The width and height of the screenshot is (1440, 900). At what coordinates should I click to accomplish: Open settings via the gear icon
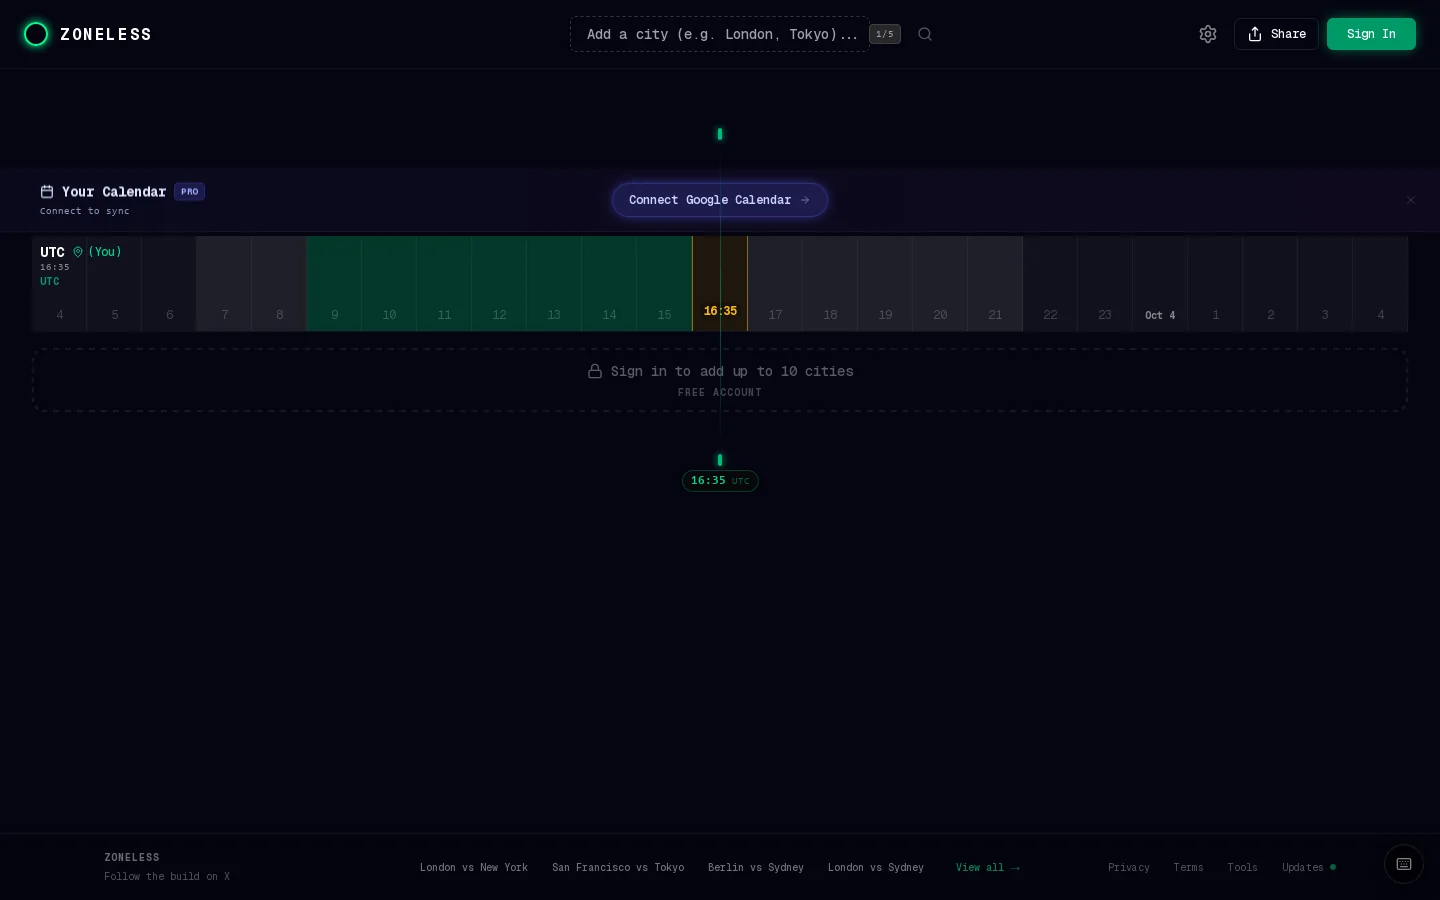click(x=1208, y=34)
